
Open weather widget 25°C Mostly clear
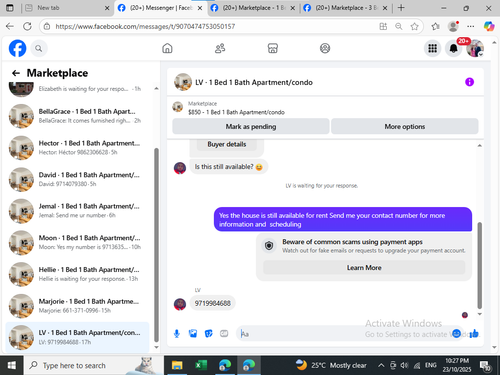331,365
